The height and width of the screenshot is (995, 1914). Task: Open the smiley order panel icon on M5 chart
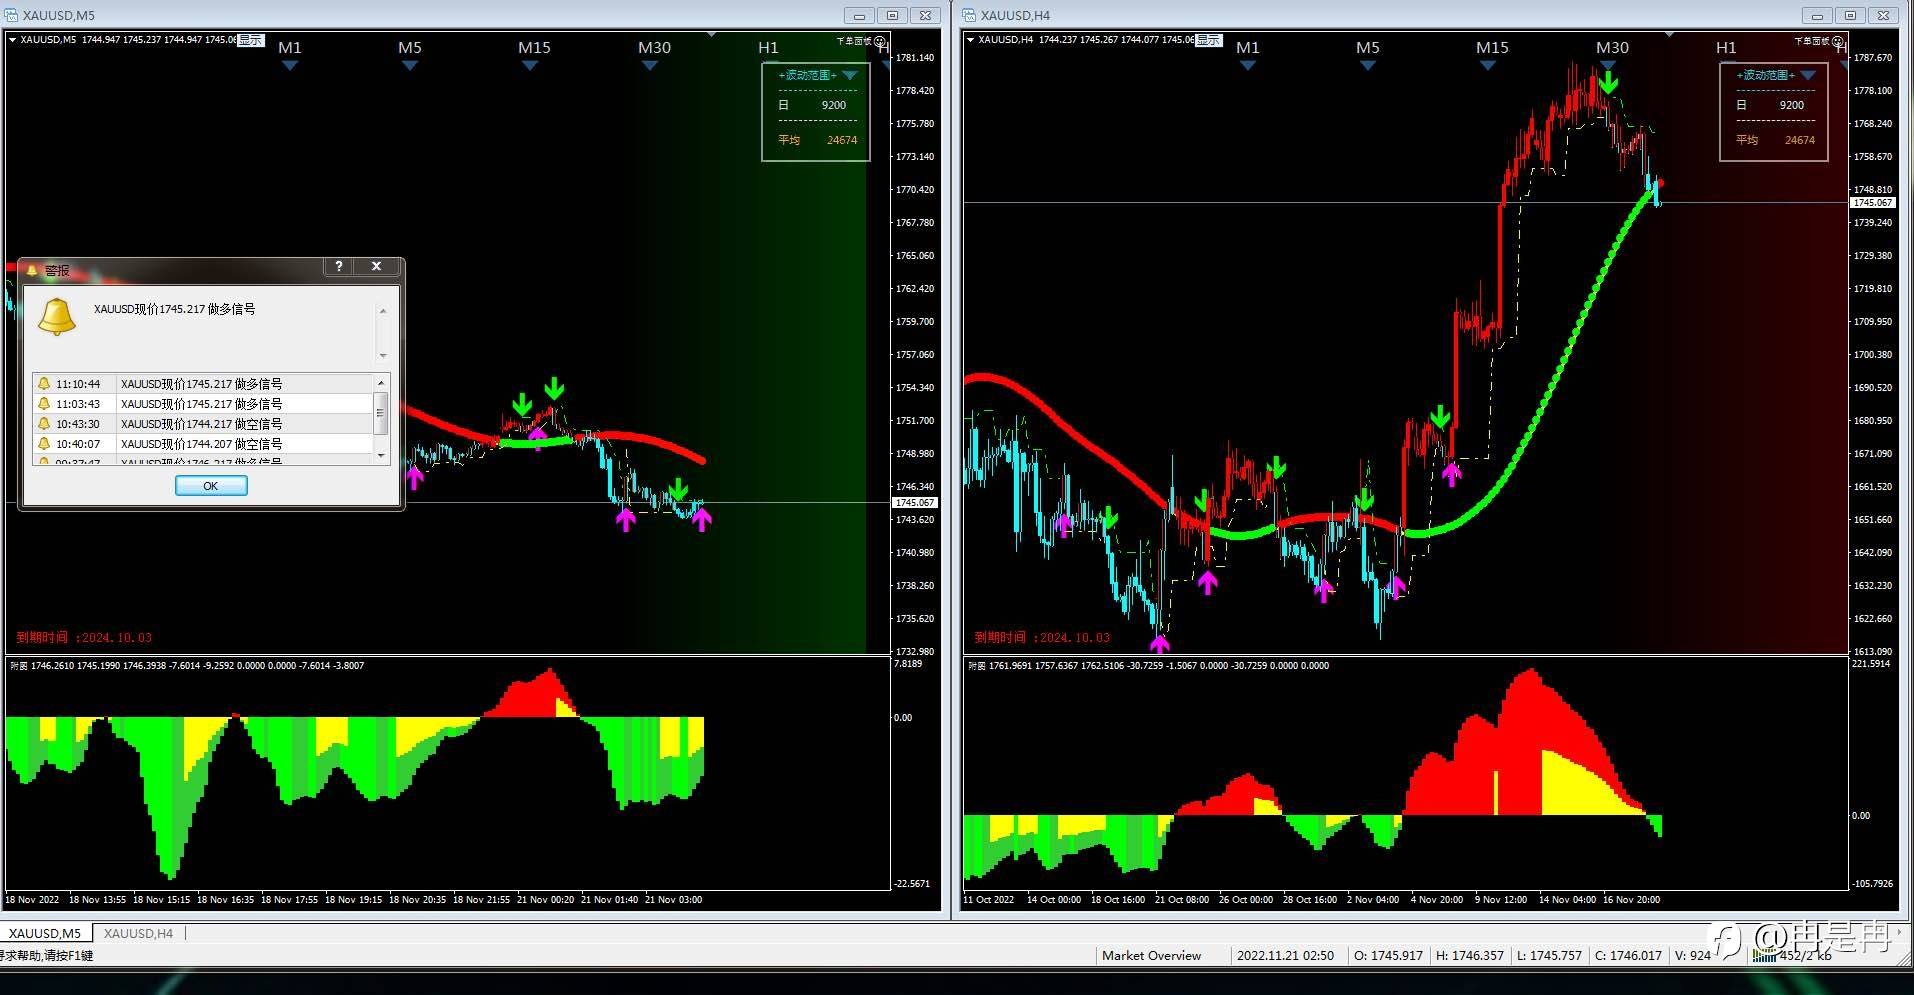pos(880,41)
